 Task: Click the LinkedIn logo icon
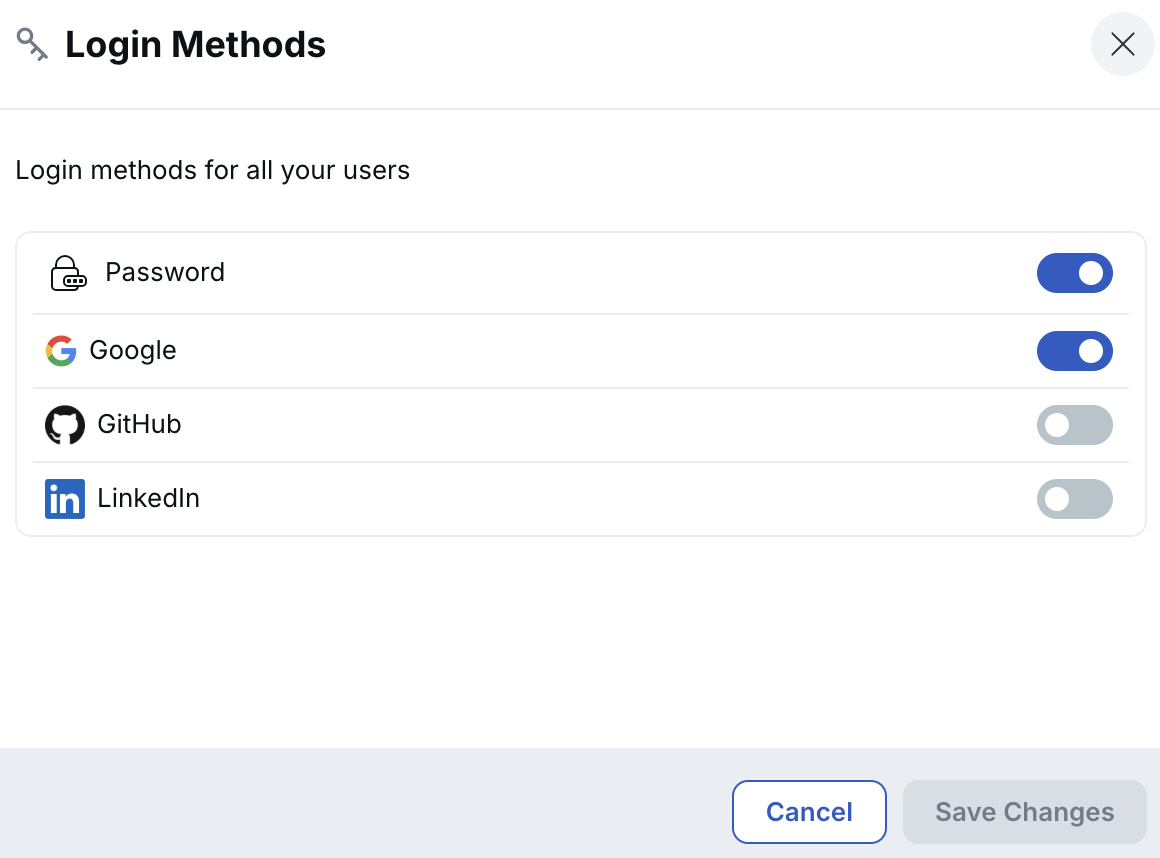[64, 498]
